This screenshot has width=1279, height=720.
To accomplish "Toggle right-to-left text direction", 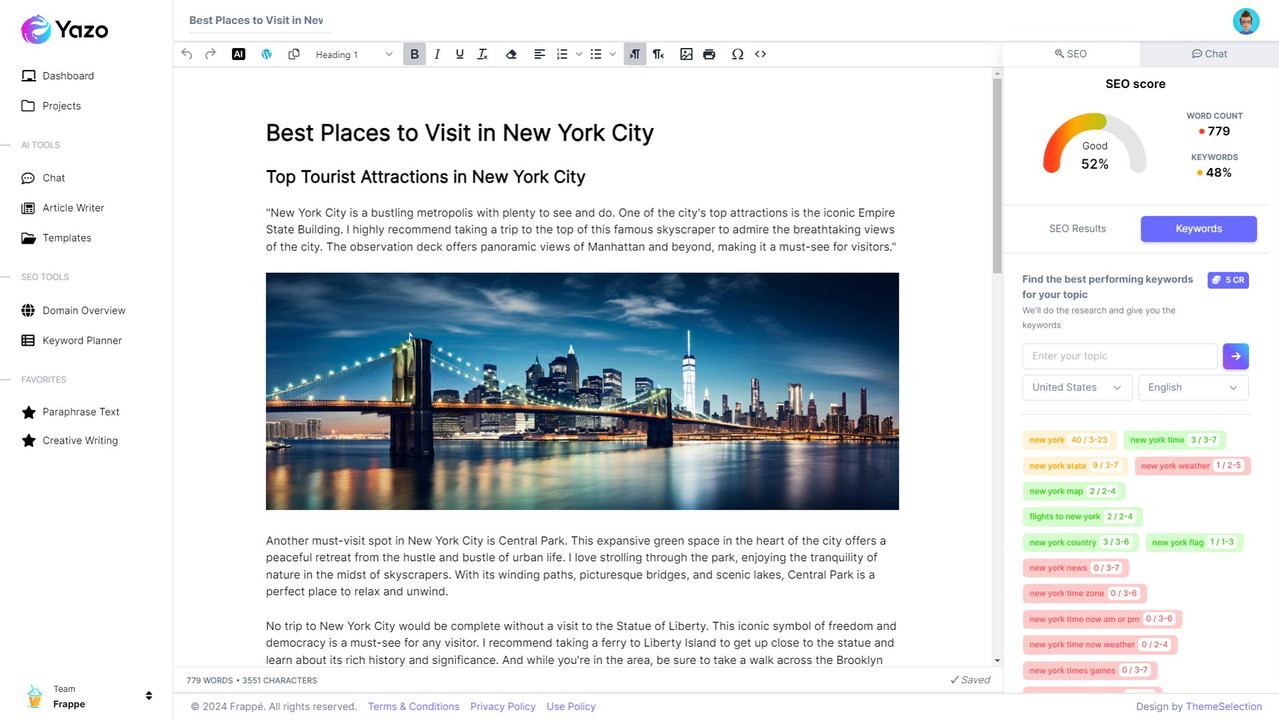I will (x=658, y=54).
